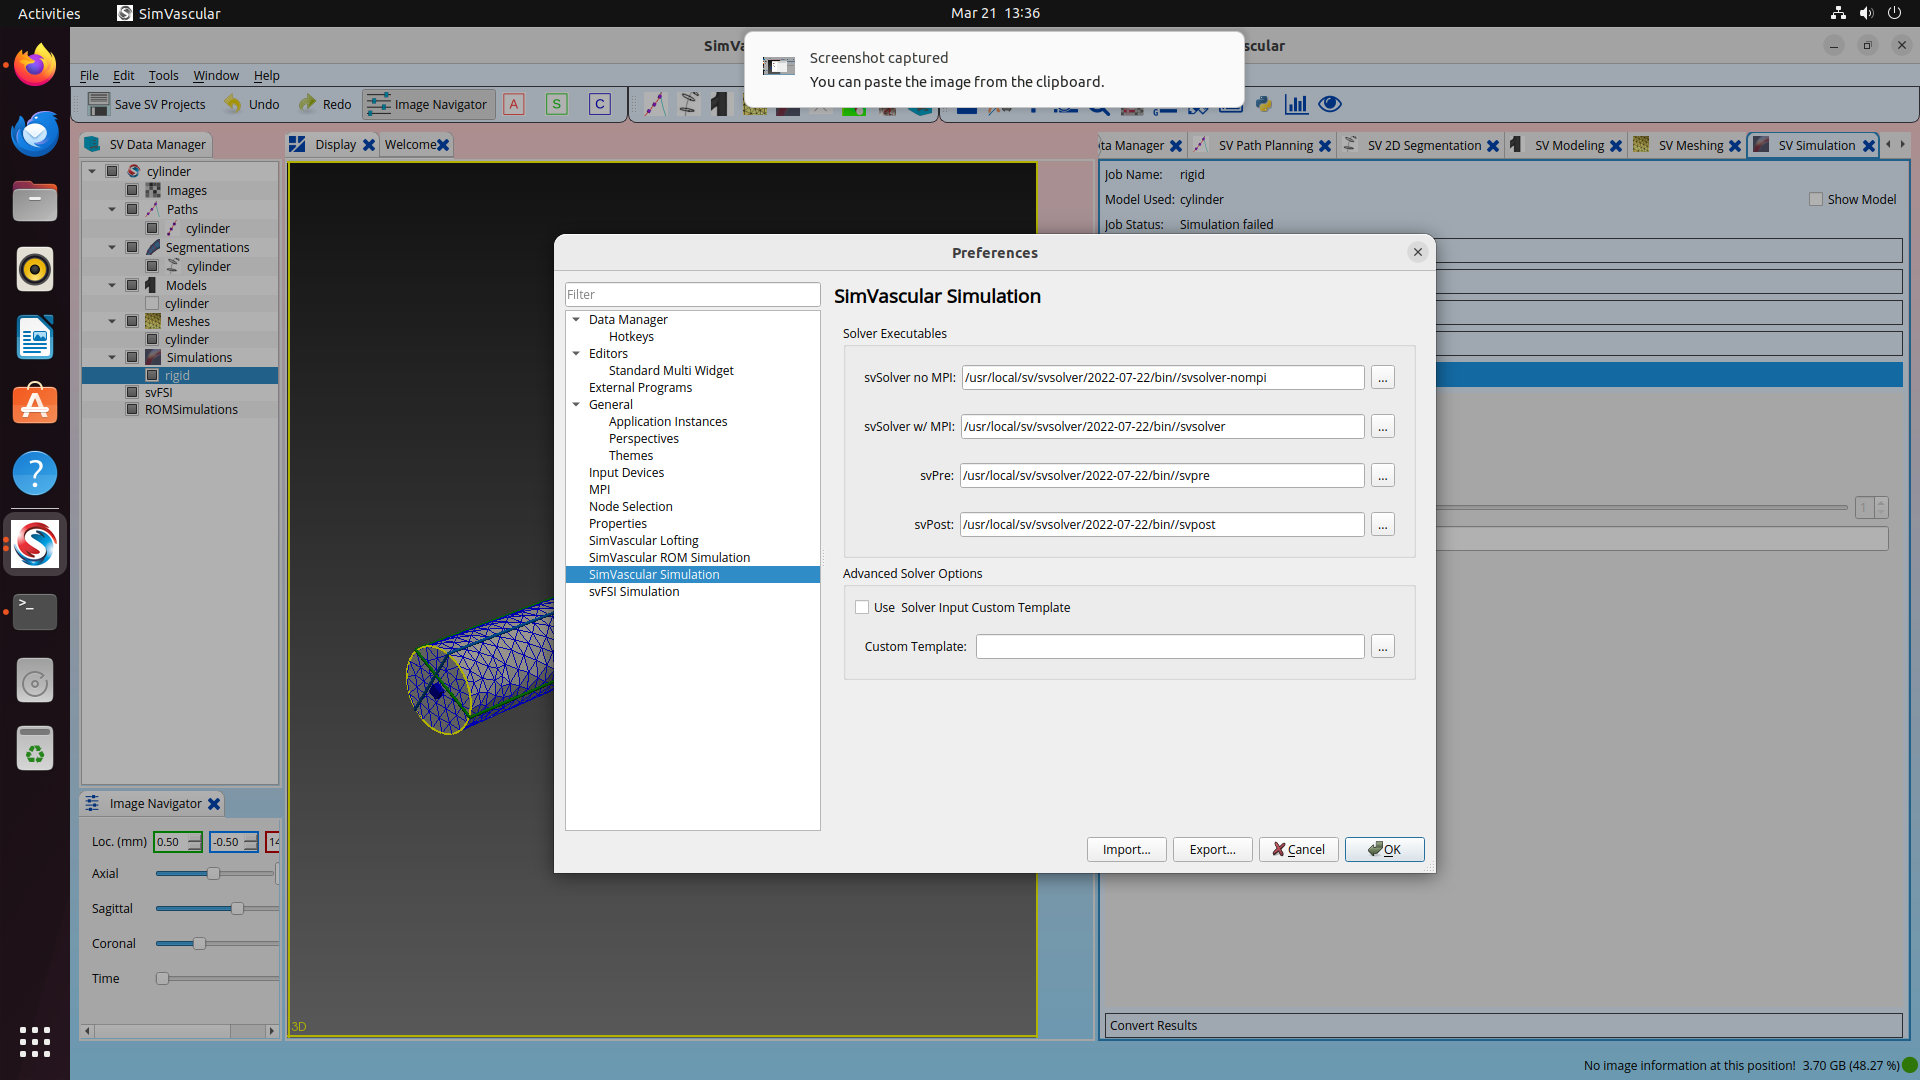Open Terminal from the Ubuntu dock

(x=35, y=611)
